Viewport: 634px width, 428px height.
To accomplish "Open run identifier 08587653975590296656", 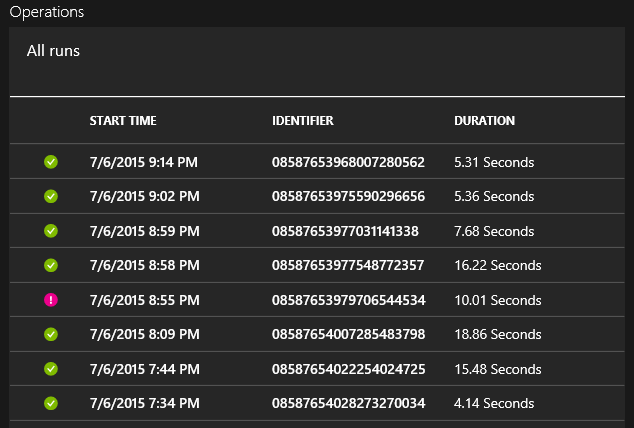I will [x=348, y=196].
